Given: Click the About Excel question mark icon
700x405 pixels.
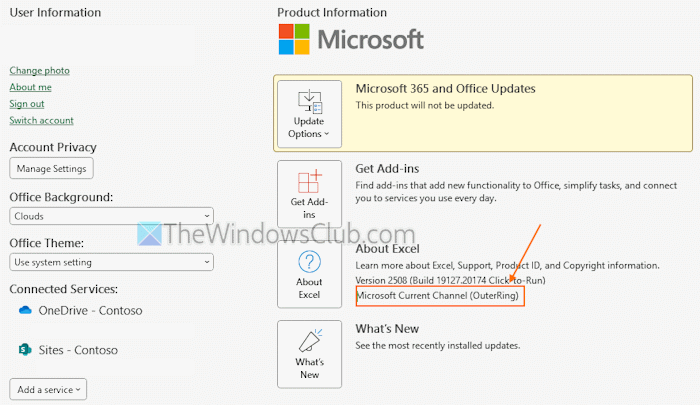Looking at the screenshot, I should coord(309,263).
